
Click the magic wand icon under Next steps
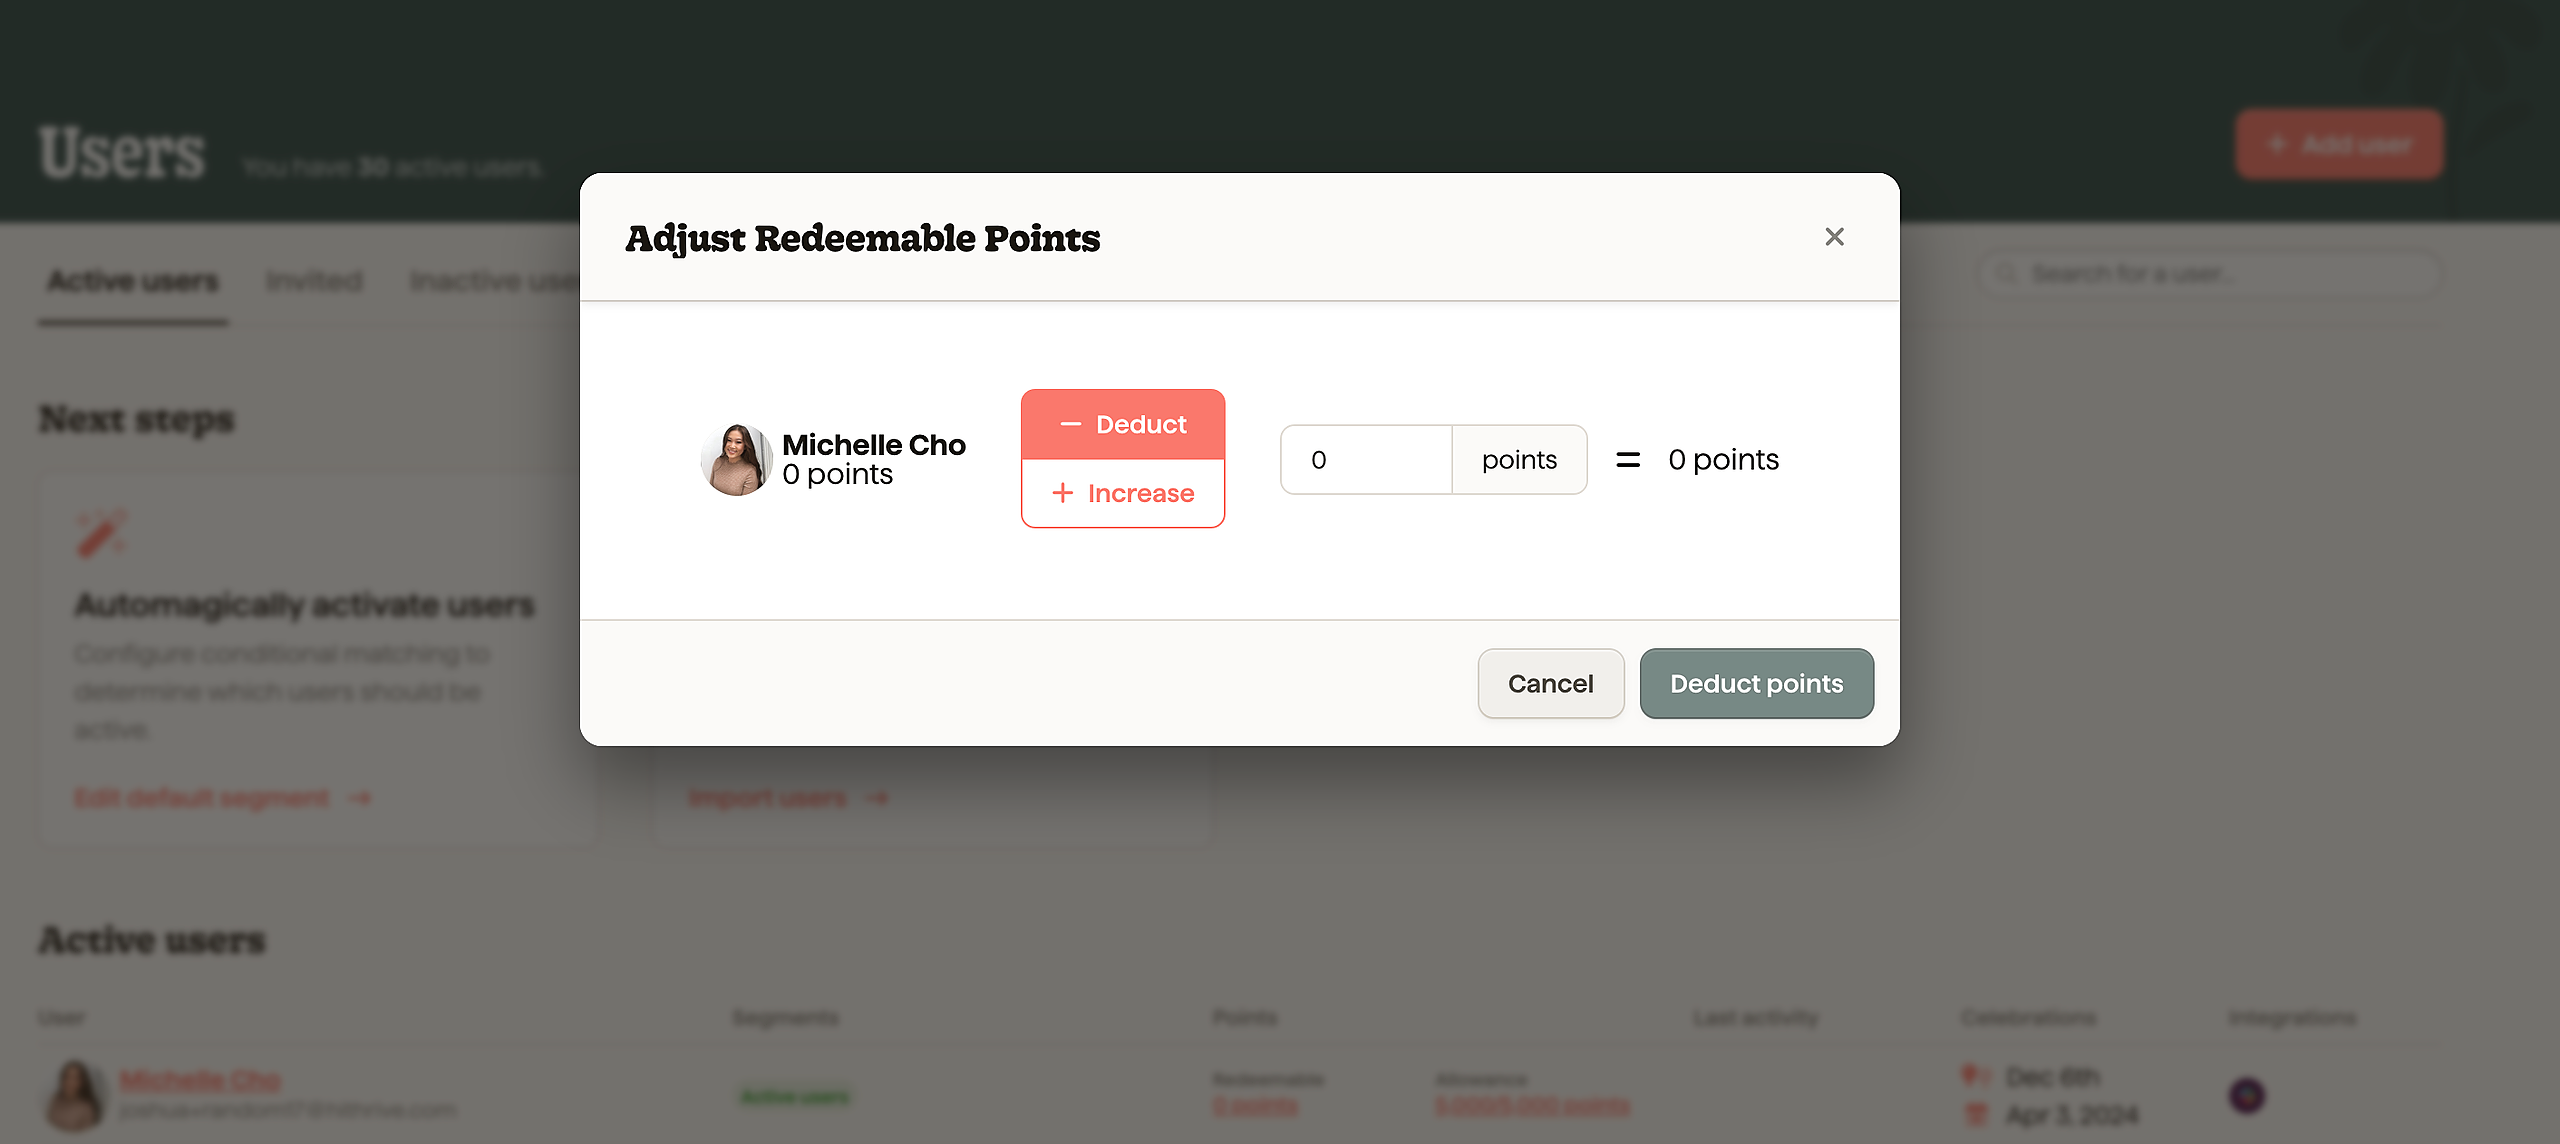tap(101, 533)
